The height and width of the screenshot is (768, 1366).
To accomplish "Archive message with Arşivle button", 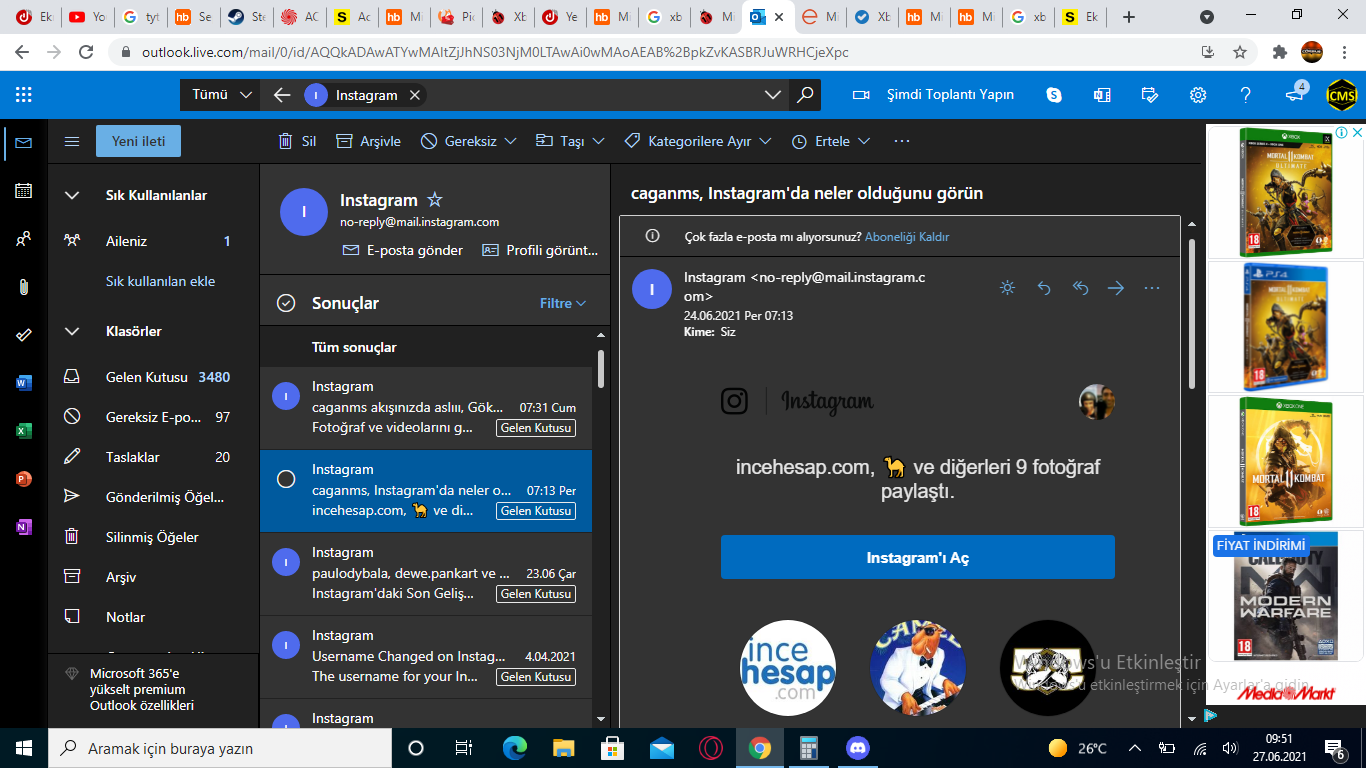I will 368,141.
